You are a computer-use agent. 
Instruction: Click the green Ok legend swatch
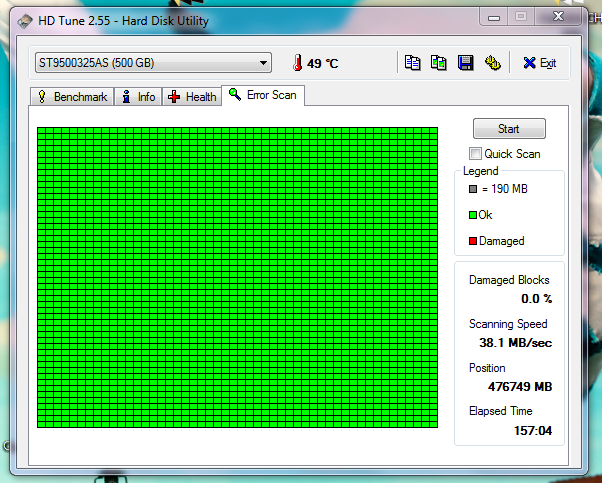coord(473,215)
